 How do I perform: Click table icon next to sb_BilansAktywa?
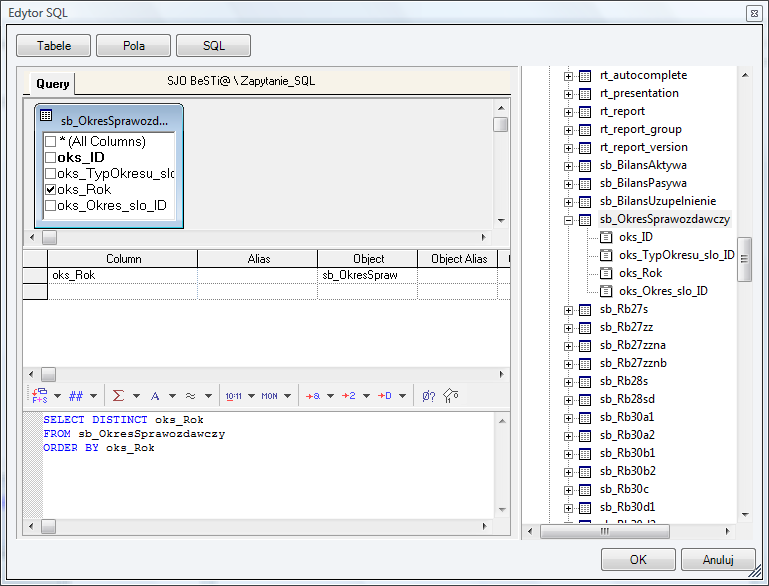point(585,166)
